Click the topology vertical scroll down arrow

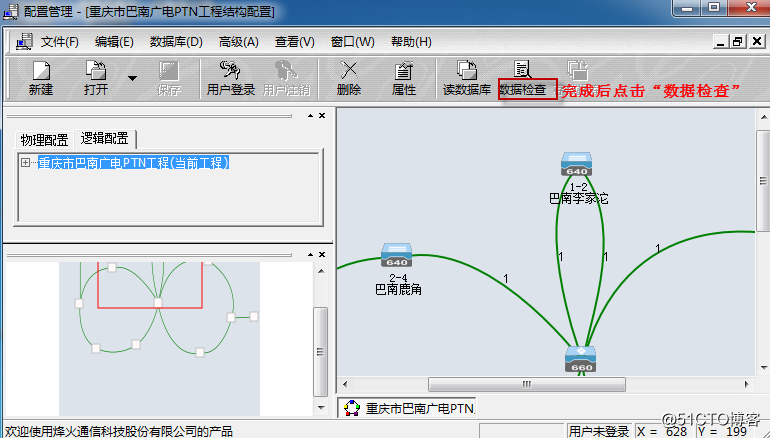764,368
